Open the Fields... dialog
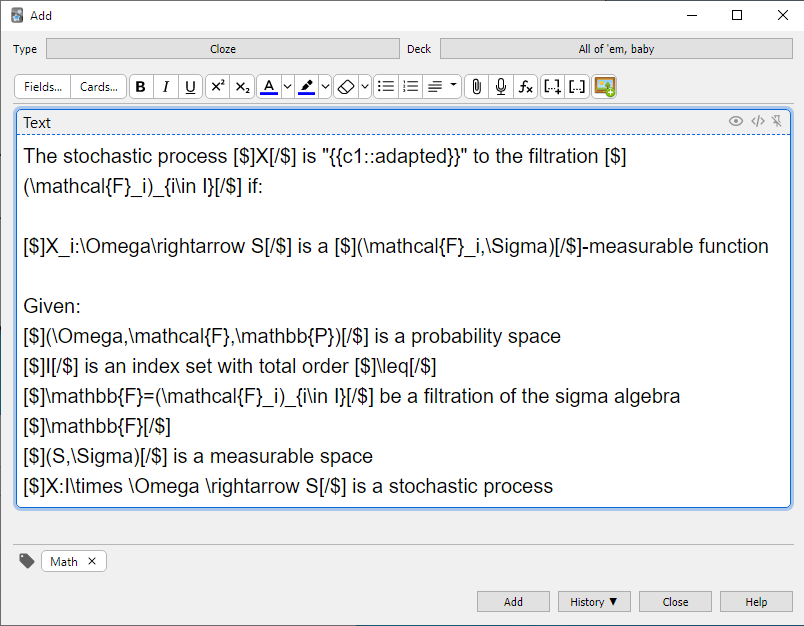Viewport: 804px width, 626px height. point(43,87)
